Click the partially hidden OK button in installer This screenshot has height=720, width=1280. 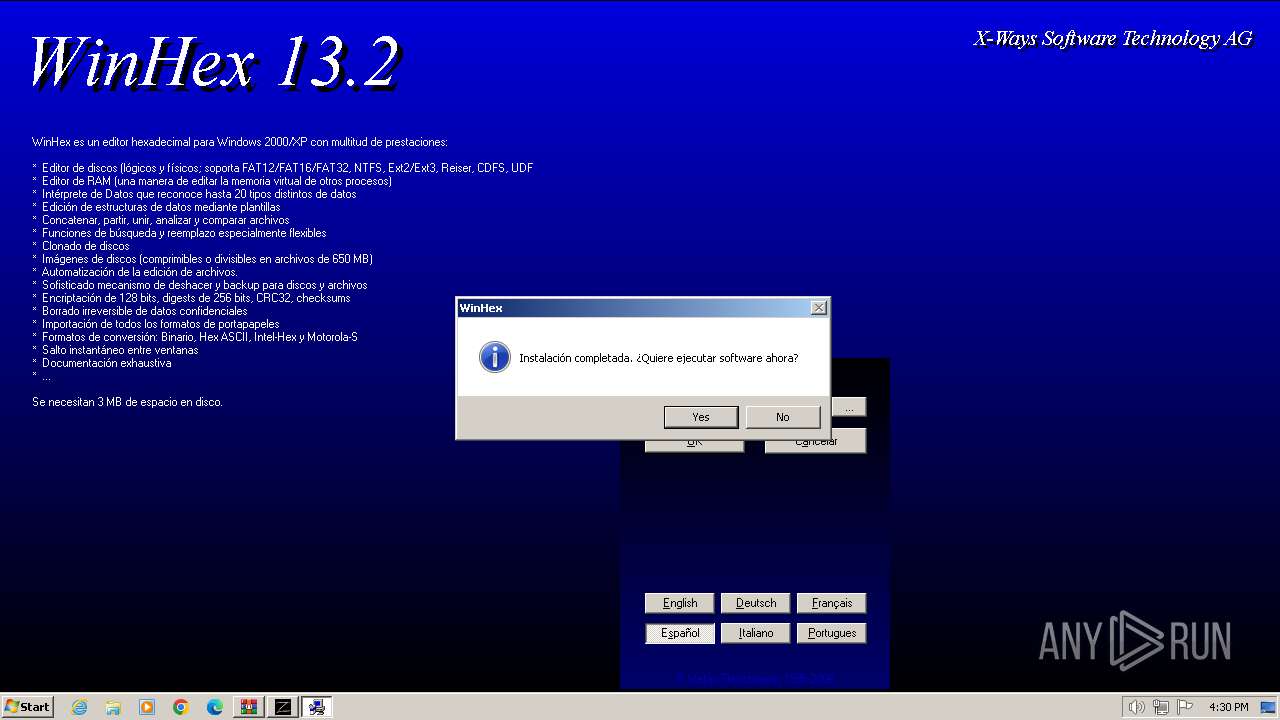pyautogui.click(x=694, y=445)
